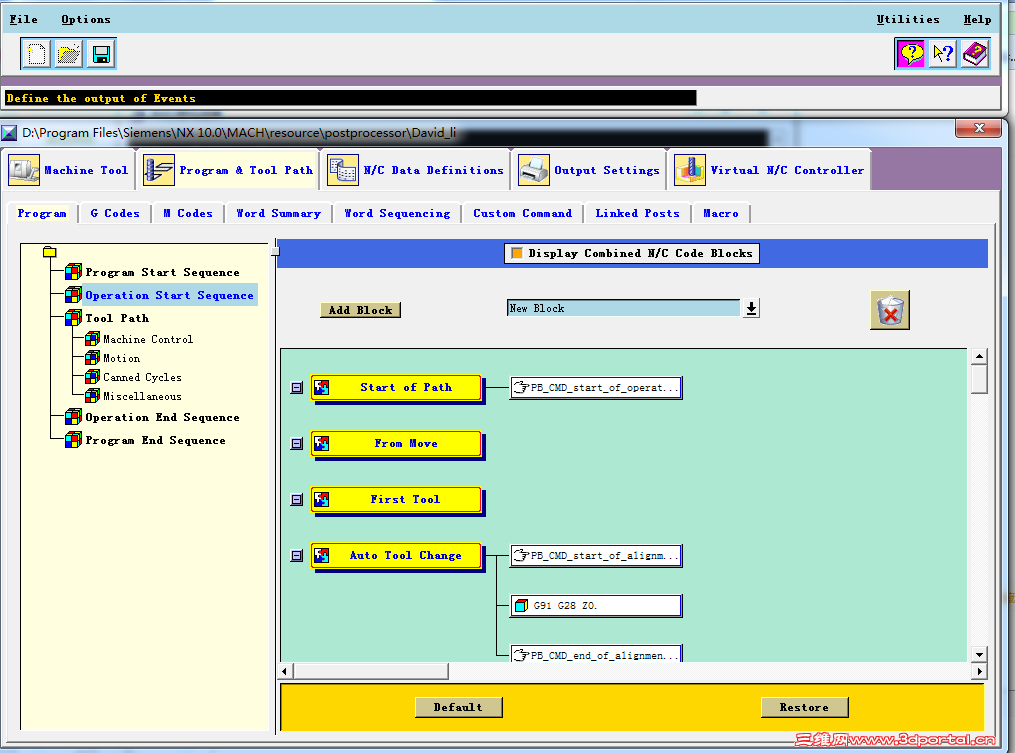Click the New post file icon
This screenshot has height=753, width=1015.
36,54
